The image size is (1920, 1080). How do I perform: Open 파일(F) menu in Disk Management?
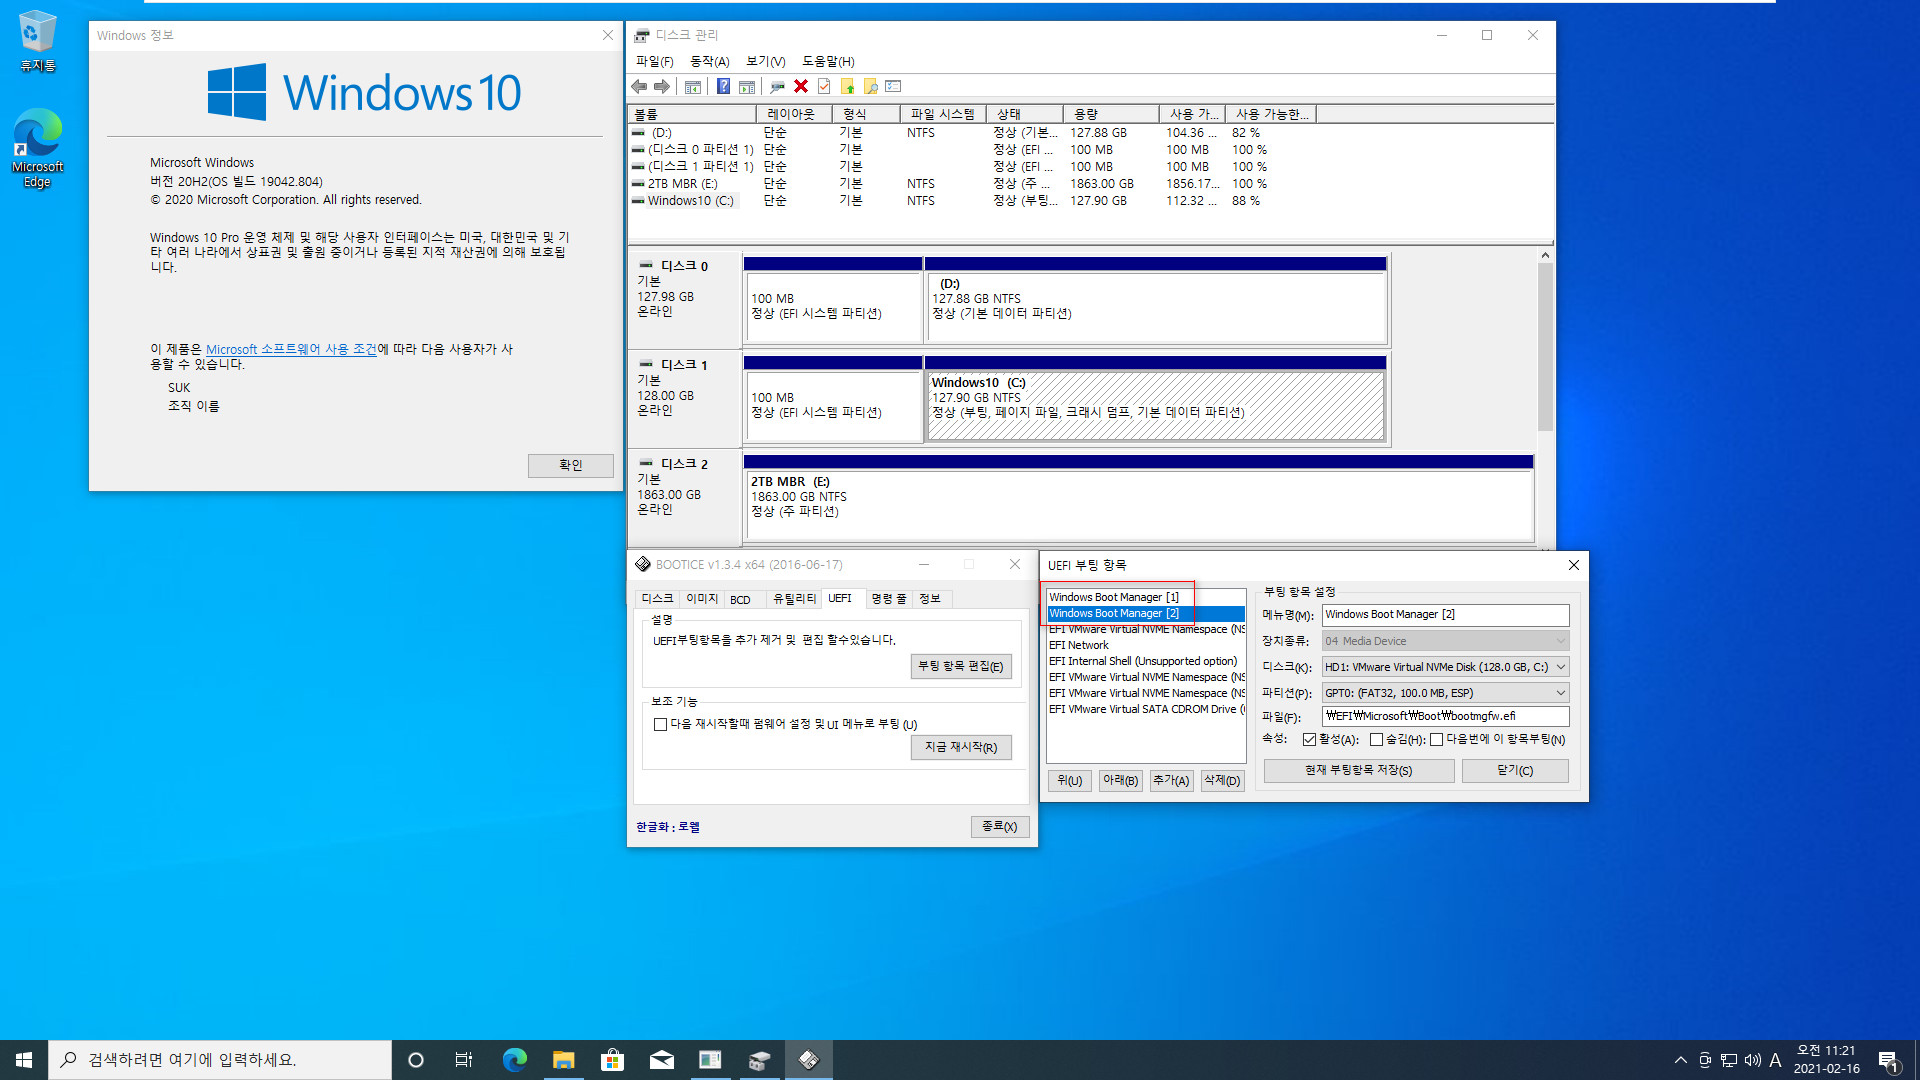654,62
